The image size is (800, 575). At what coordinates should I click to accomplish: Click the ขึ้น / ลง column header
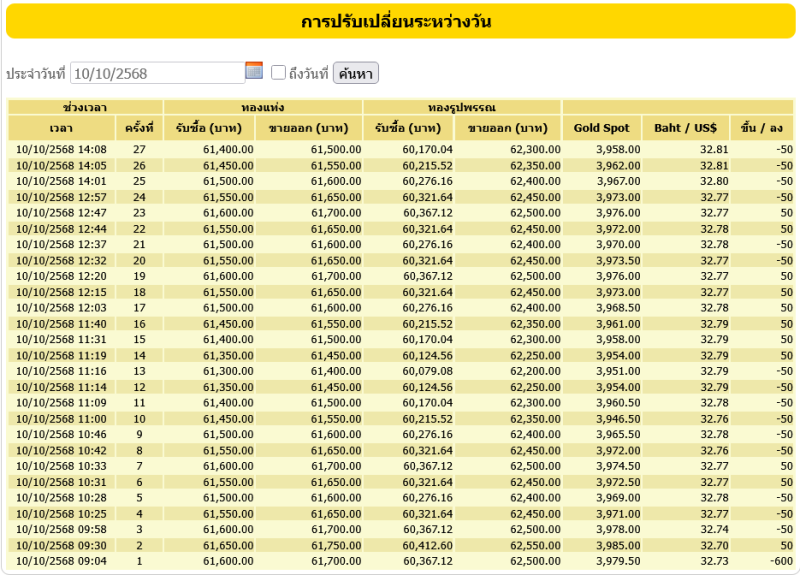click(762, 128)
